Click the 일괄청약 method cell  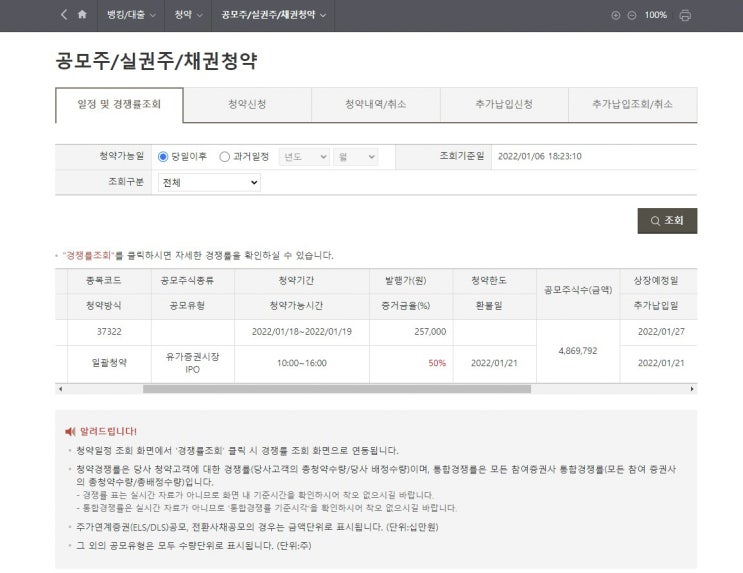[109, 363]
